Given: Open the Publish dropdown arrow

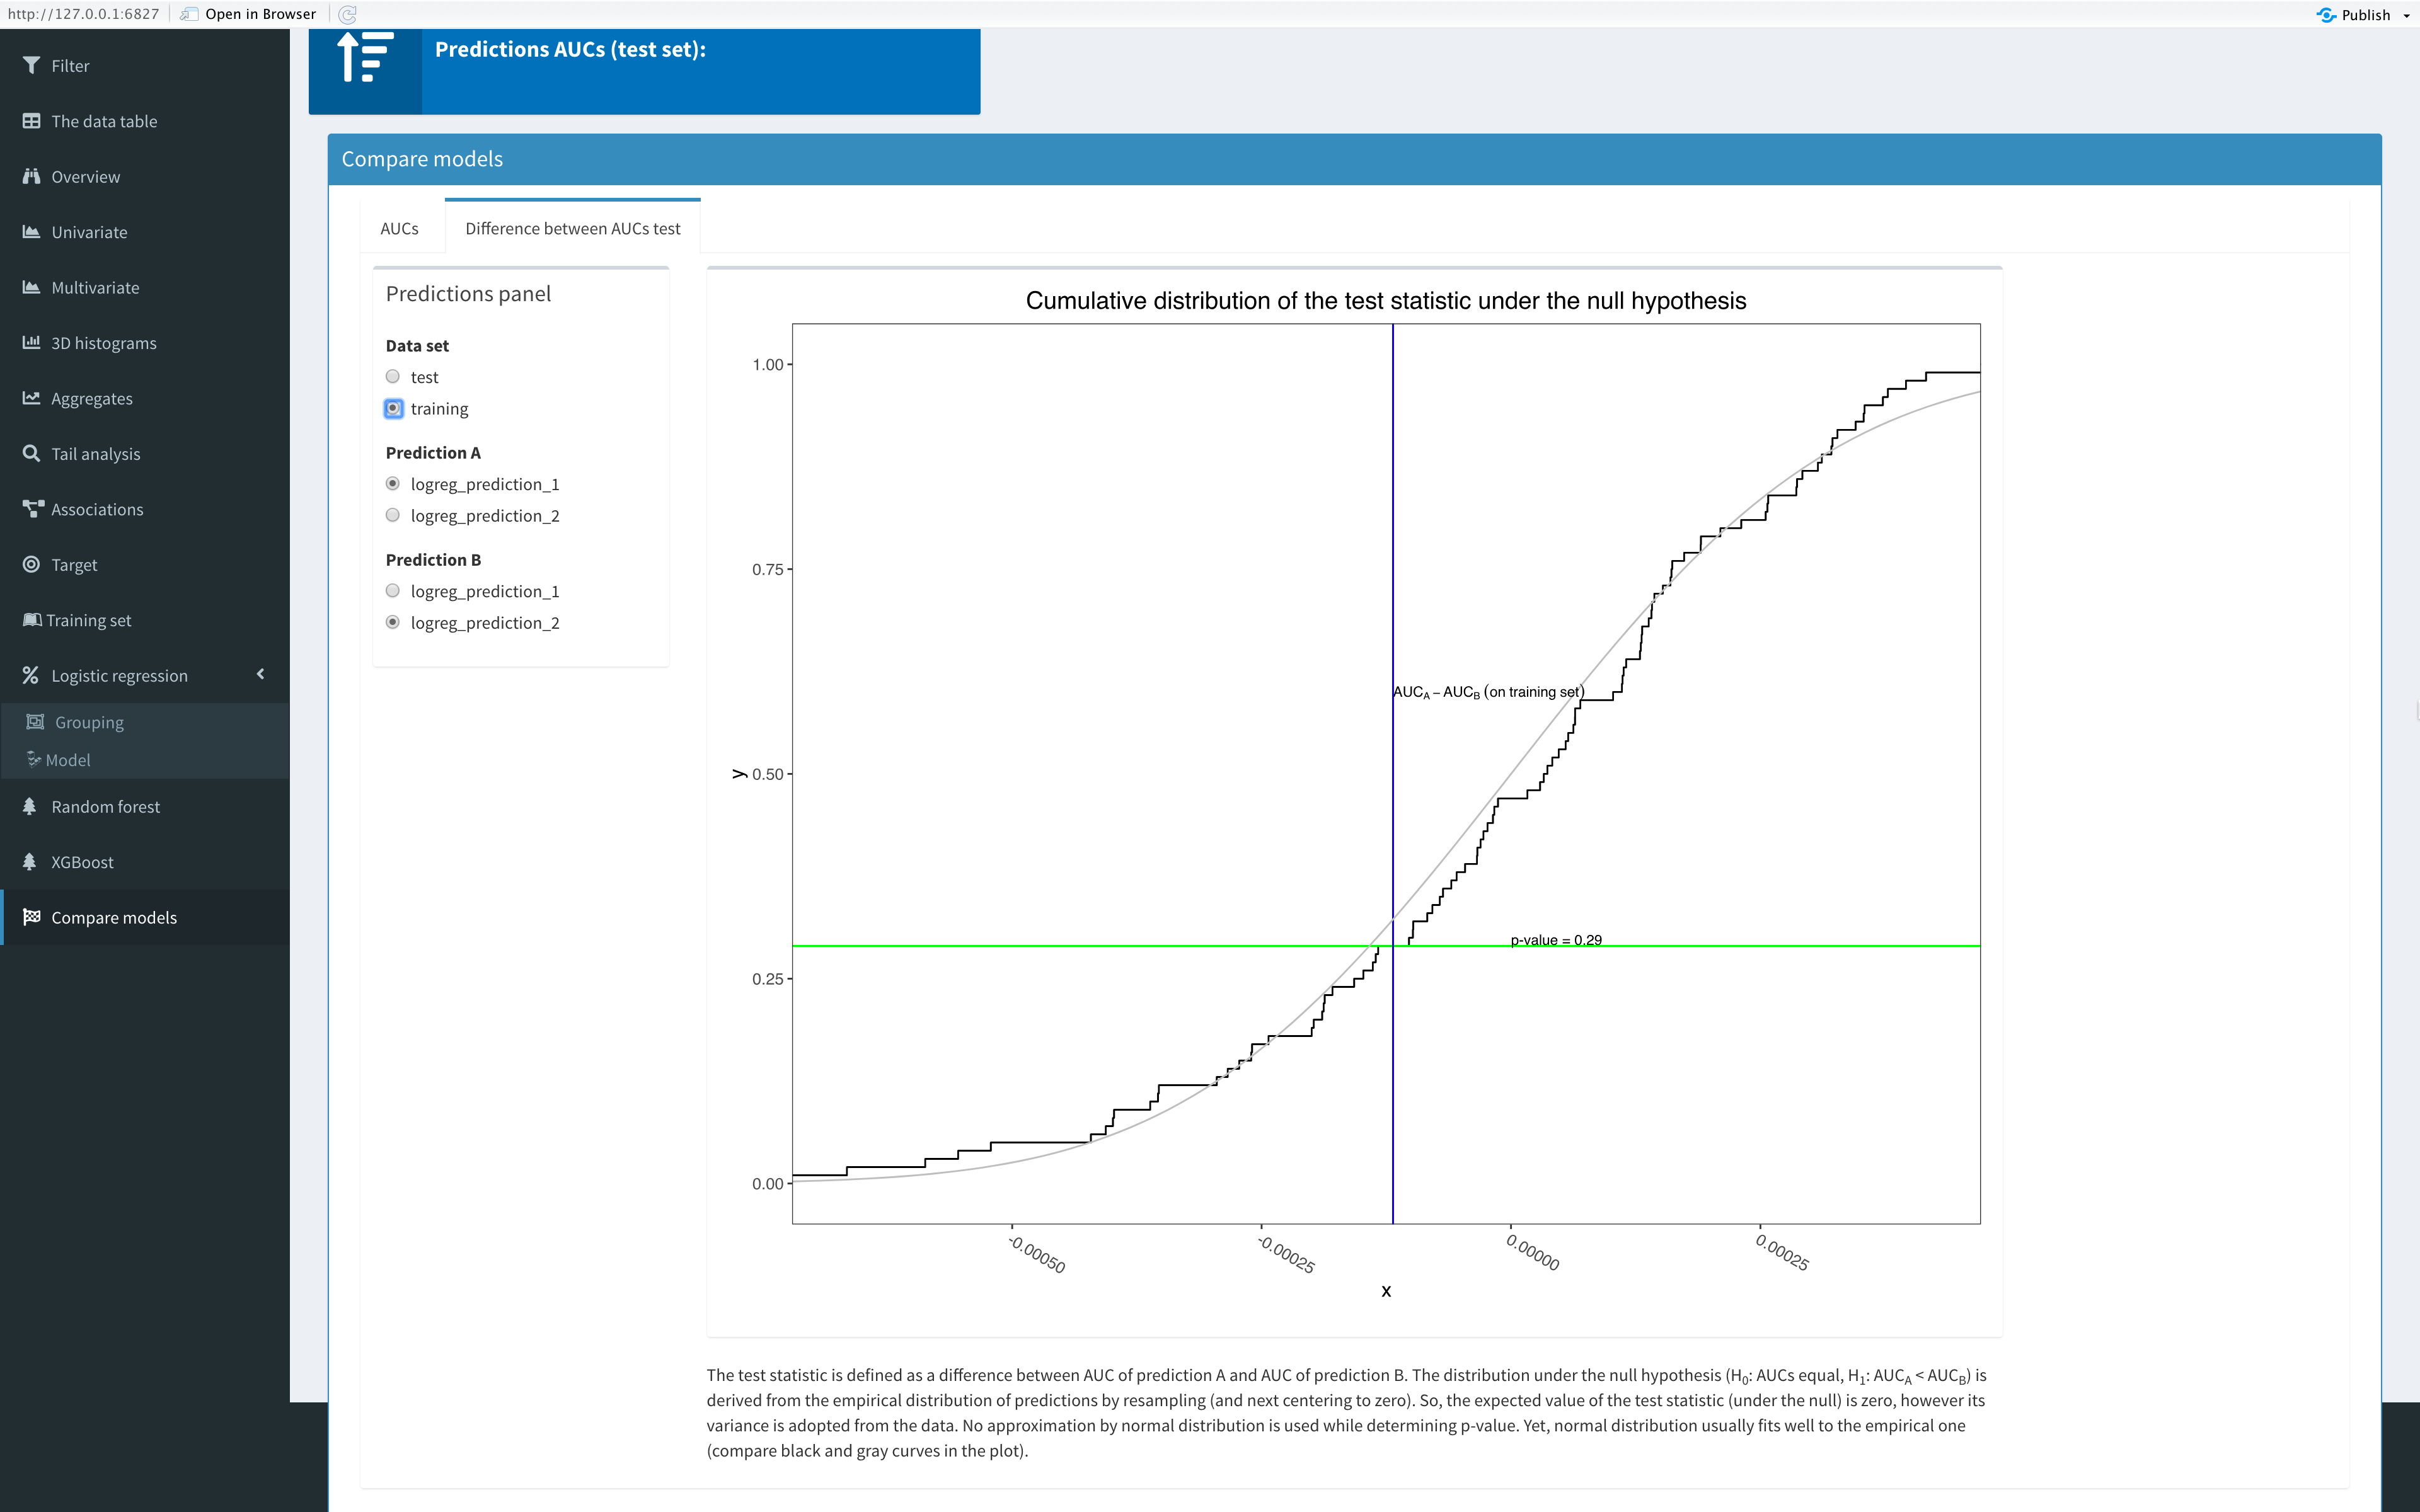Looking at the screenshot, I should pos(2407,16).
